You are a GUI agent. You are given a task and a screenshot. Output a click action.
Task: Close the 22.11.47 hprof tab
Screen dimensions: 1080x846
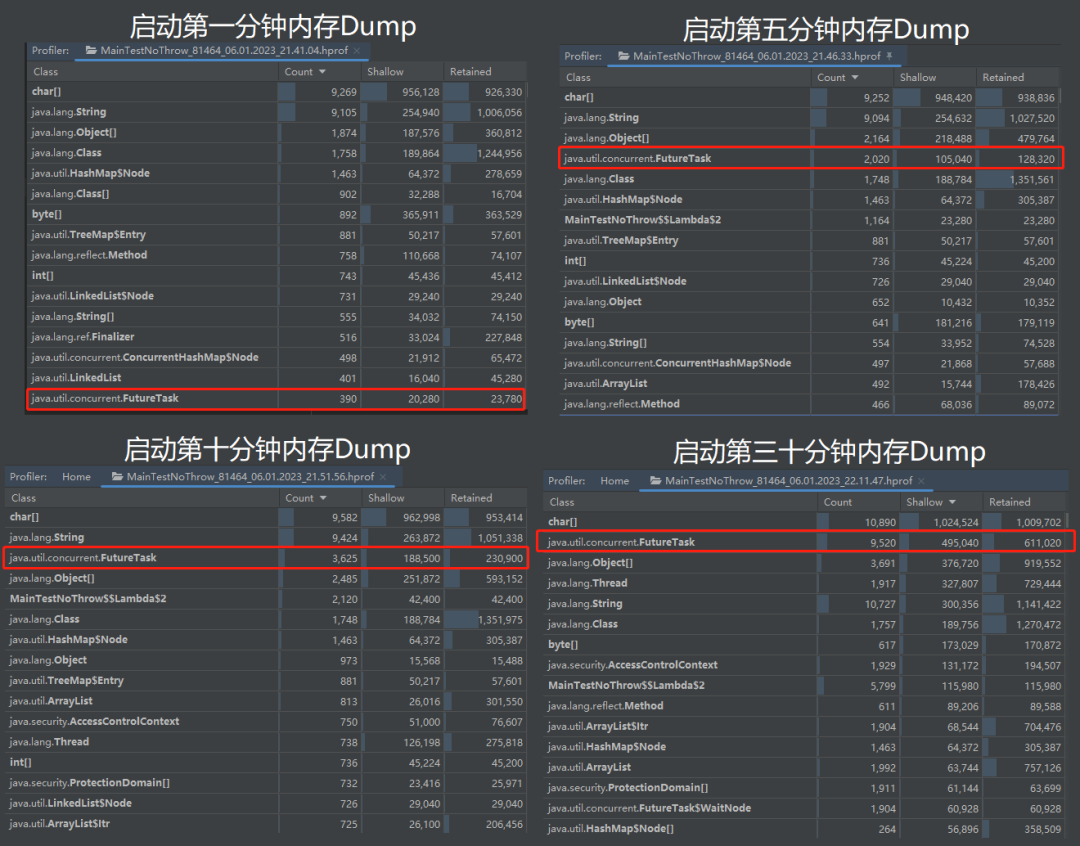(x=922, y=481)
